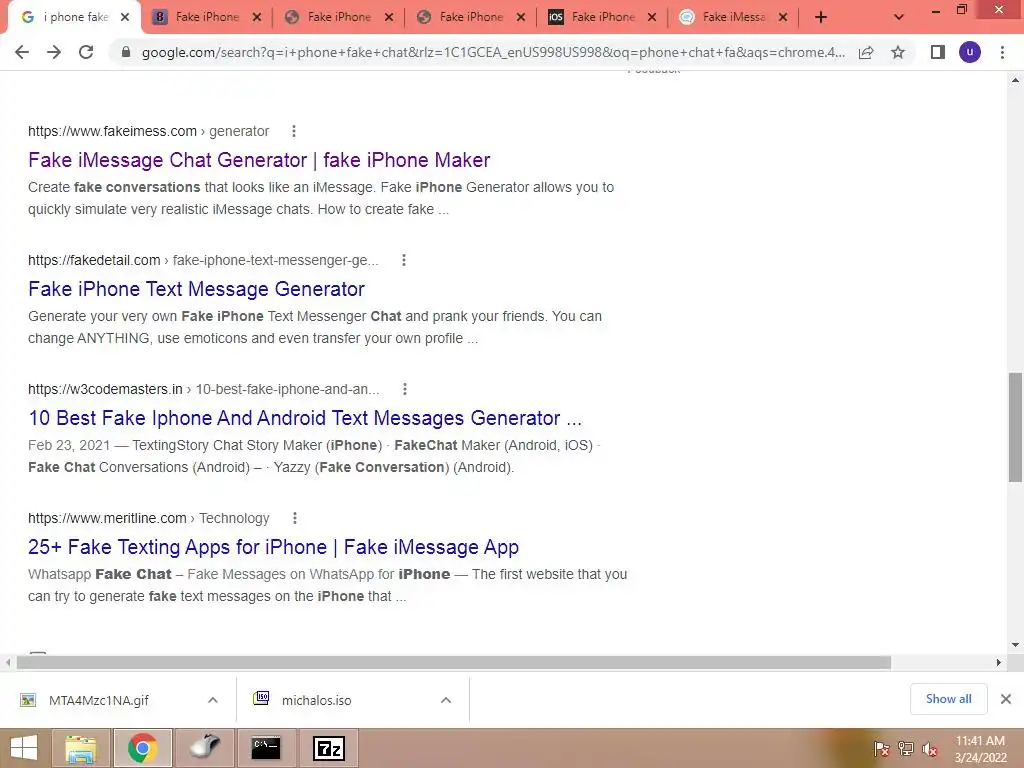Viewport: 1024px width, 768px height.
Task: View site security lock information
Action: [126, 52]
